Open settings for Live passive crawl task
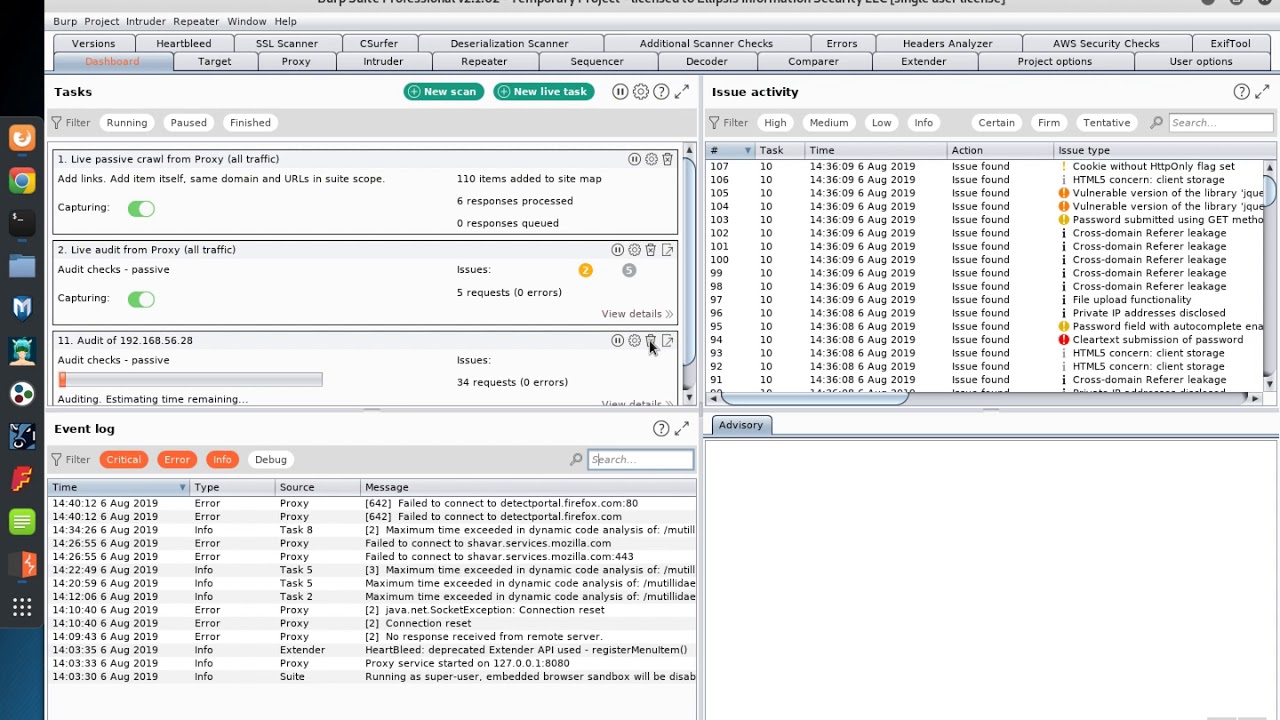The image size is (1280, 720). tap(651, 159)
